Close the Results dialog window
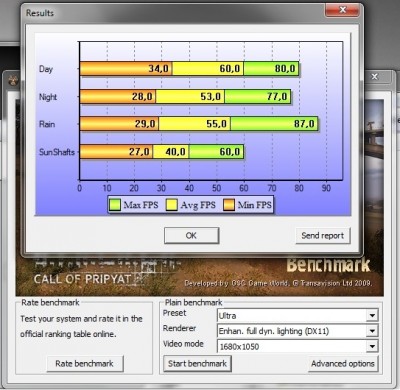 click(342, 10)
